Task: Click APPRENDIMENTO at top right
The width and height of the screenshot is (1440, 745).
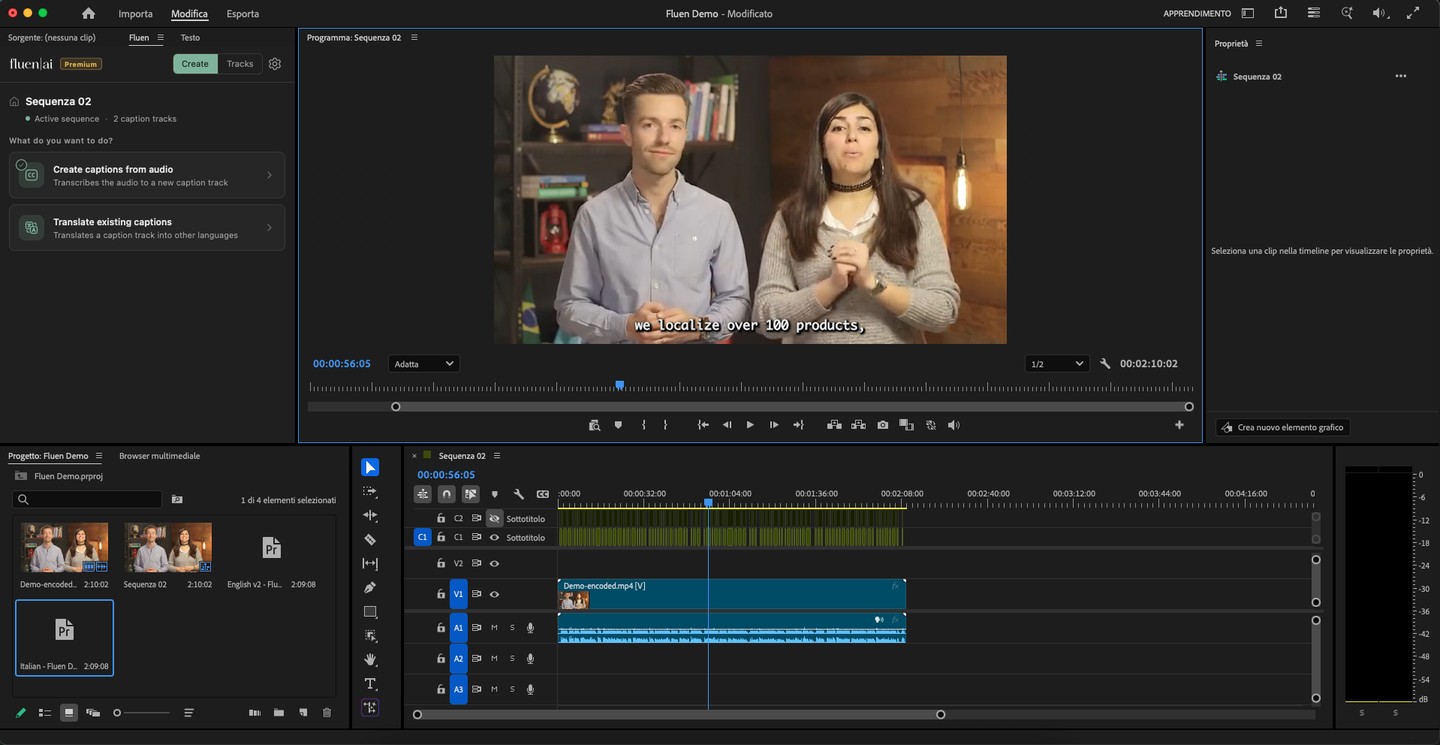Action: pos(1197,14)
